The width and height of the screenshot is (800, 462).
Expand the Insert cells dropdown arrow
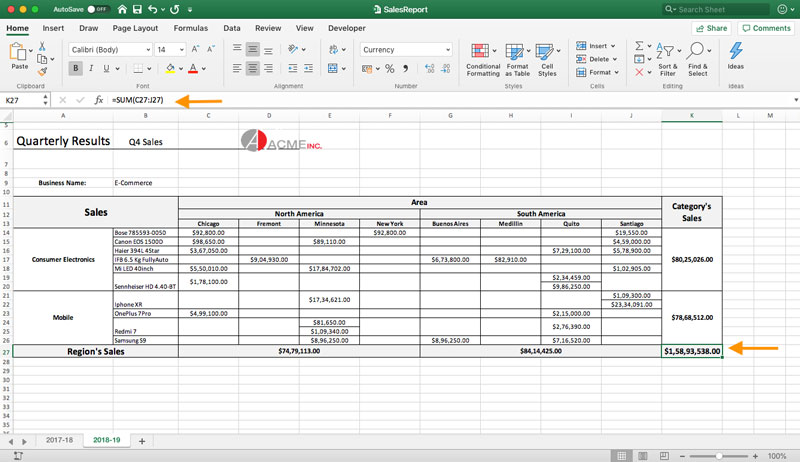pos(613,46)
